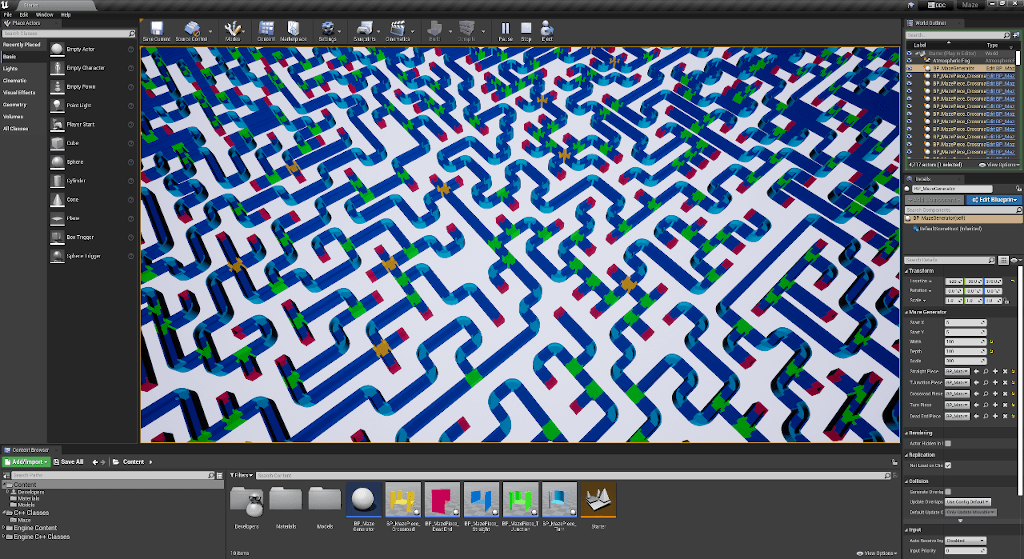Image resolution: width=1024 pixels, height=559 pixels.
Task: Click the Source Control toolbar icon
Action: click(x=191, y=31)
